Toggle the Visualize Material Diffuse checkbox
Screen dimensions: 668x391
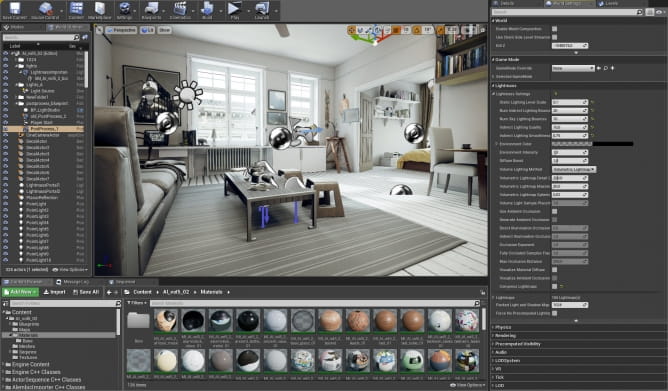click(x=554, y=270)
